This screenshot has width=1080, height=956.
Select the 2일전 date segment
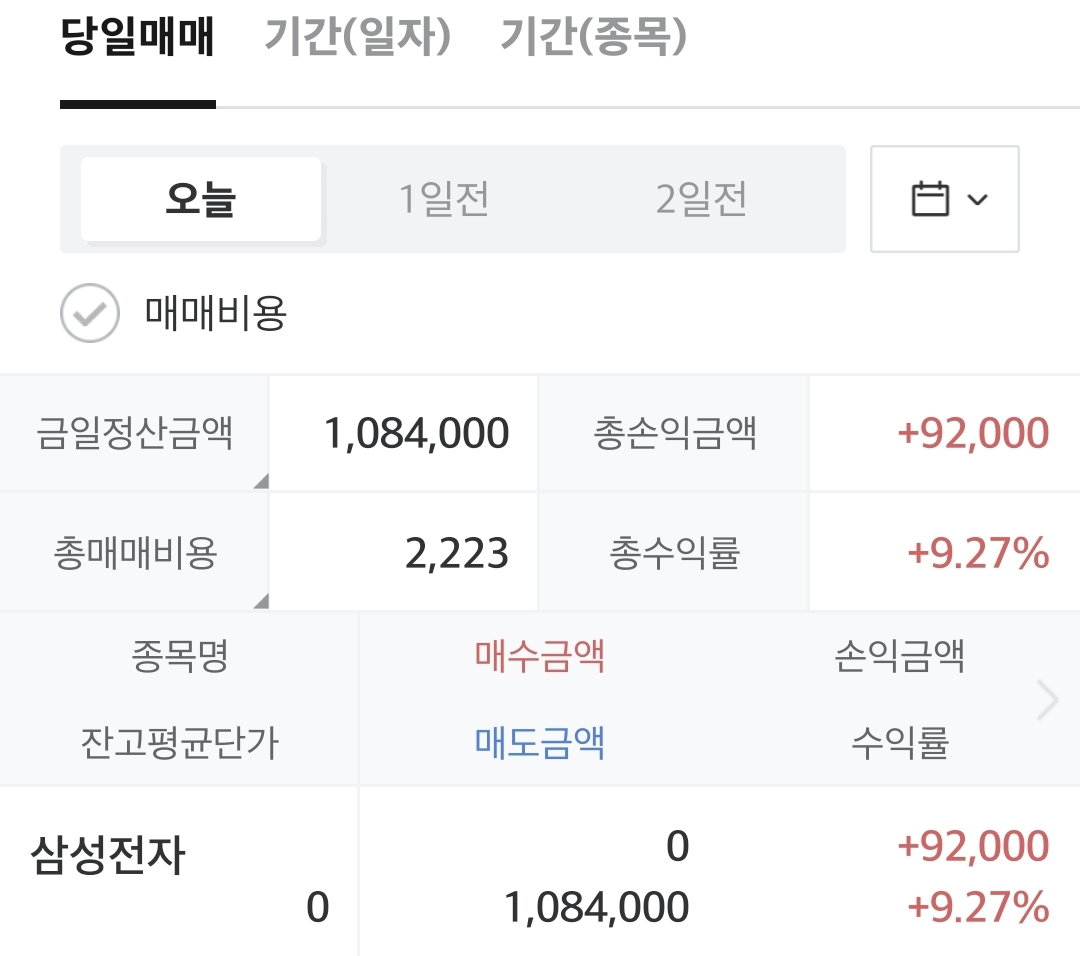point(701,199)
